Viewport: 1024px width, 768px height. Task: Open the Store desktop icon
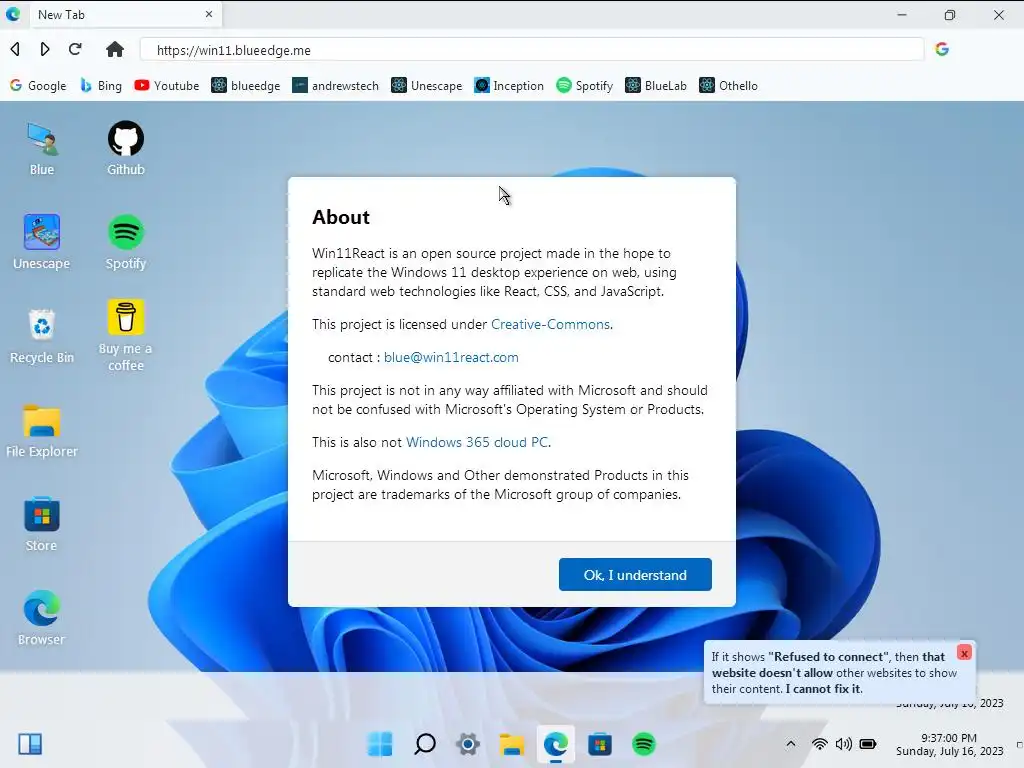42,524
